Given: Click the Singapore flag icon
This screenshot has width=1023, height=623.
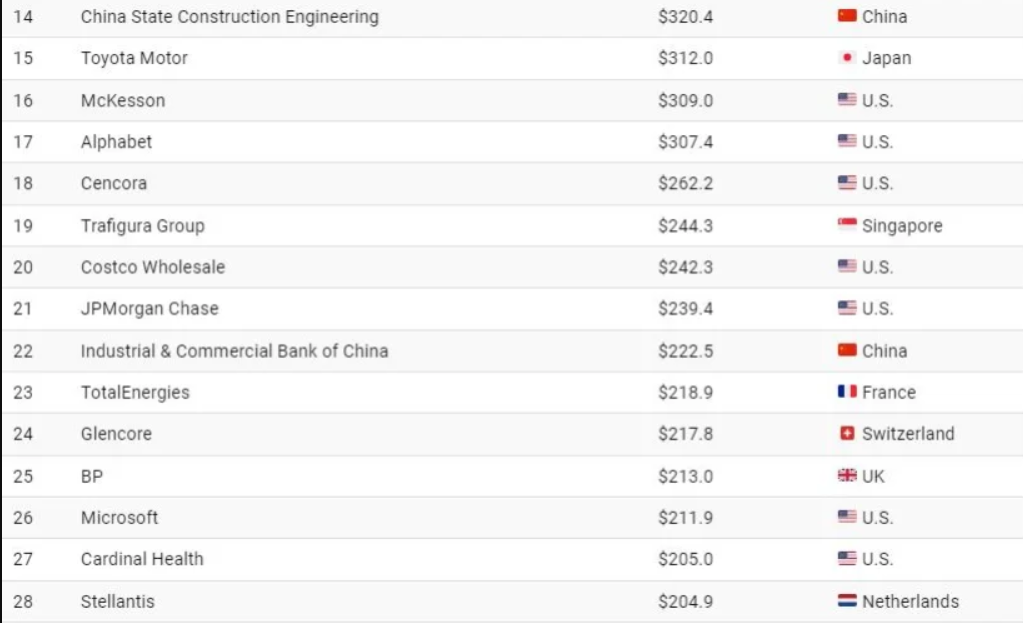Looking at the screenshot, I should tap(847, 225).
